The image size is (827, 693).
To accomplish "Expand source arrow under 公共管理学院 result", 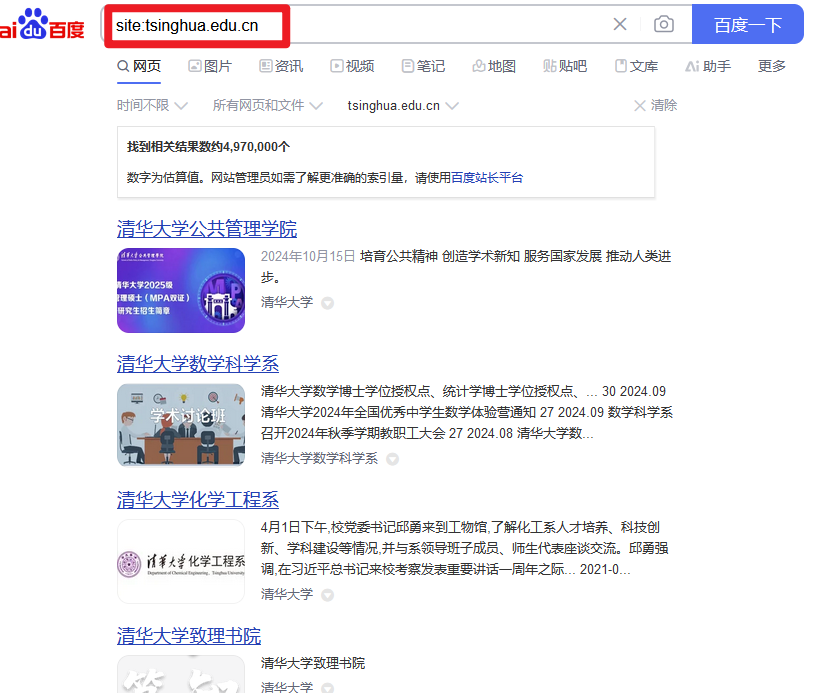I will [328, 303].
